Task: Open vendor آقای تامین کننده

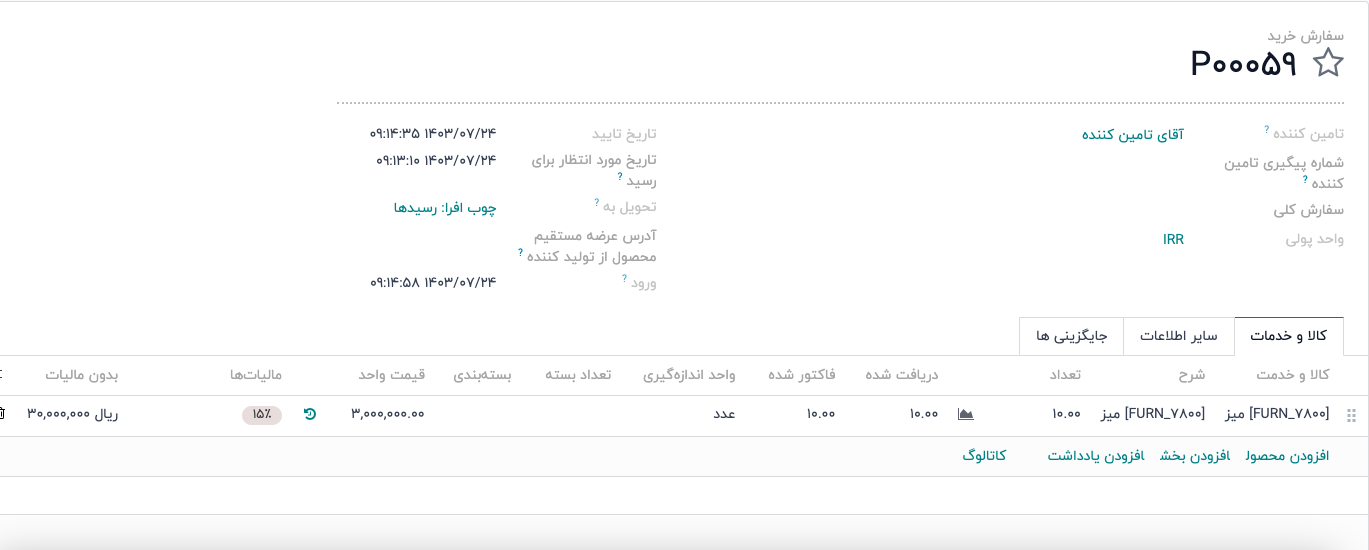Action: 1132,134
